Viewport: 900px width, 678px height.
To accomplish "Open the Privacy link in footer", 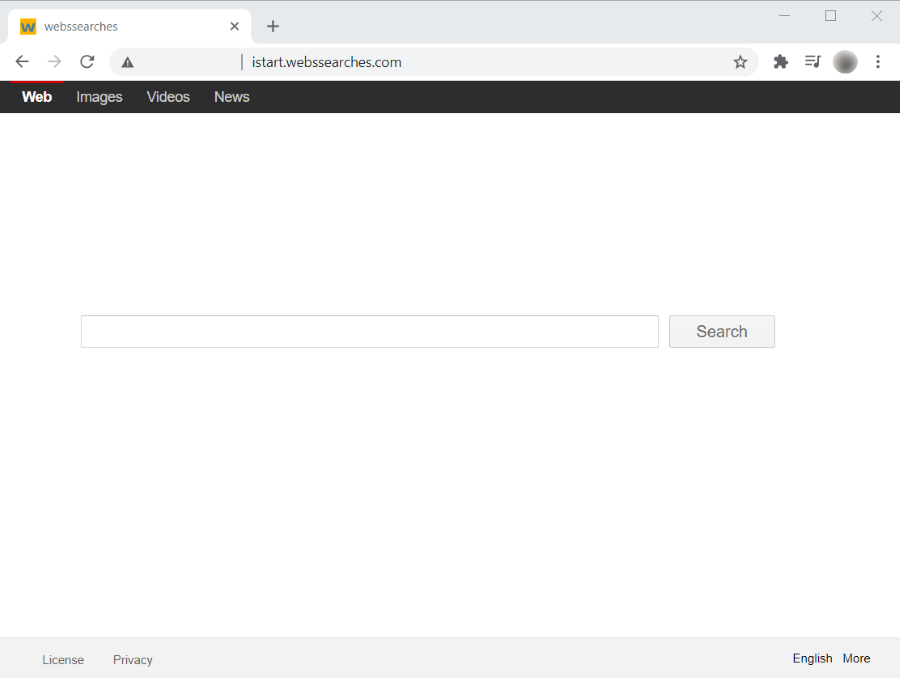I will click(133, 660).
